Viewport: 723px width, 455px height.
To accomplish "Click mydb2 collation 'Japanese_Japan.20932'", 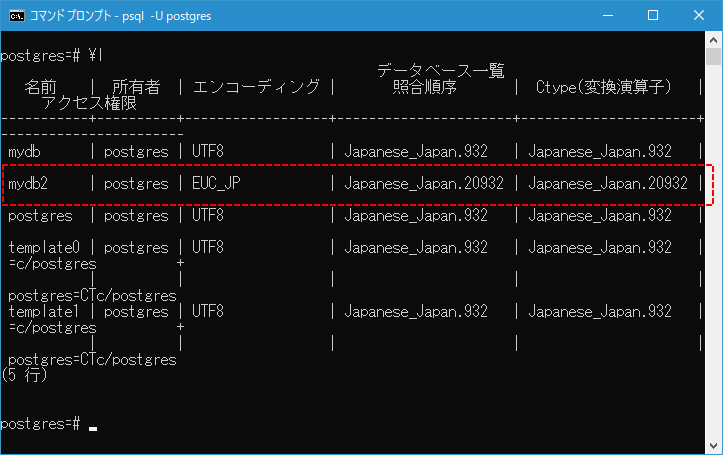I will tap(424, 183).
